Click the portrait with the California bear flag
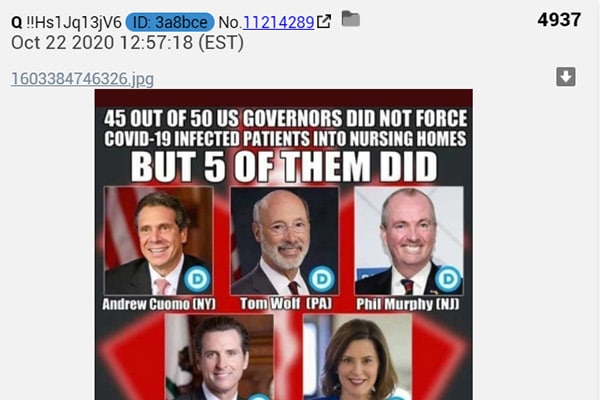This screenshot has height=400, width=600. [x=219, y=357]
